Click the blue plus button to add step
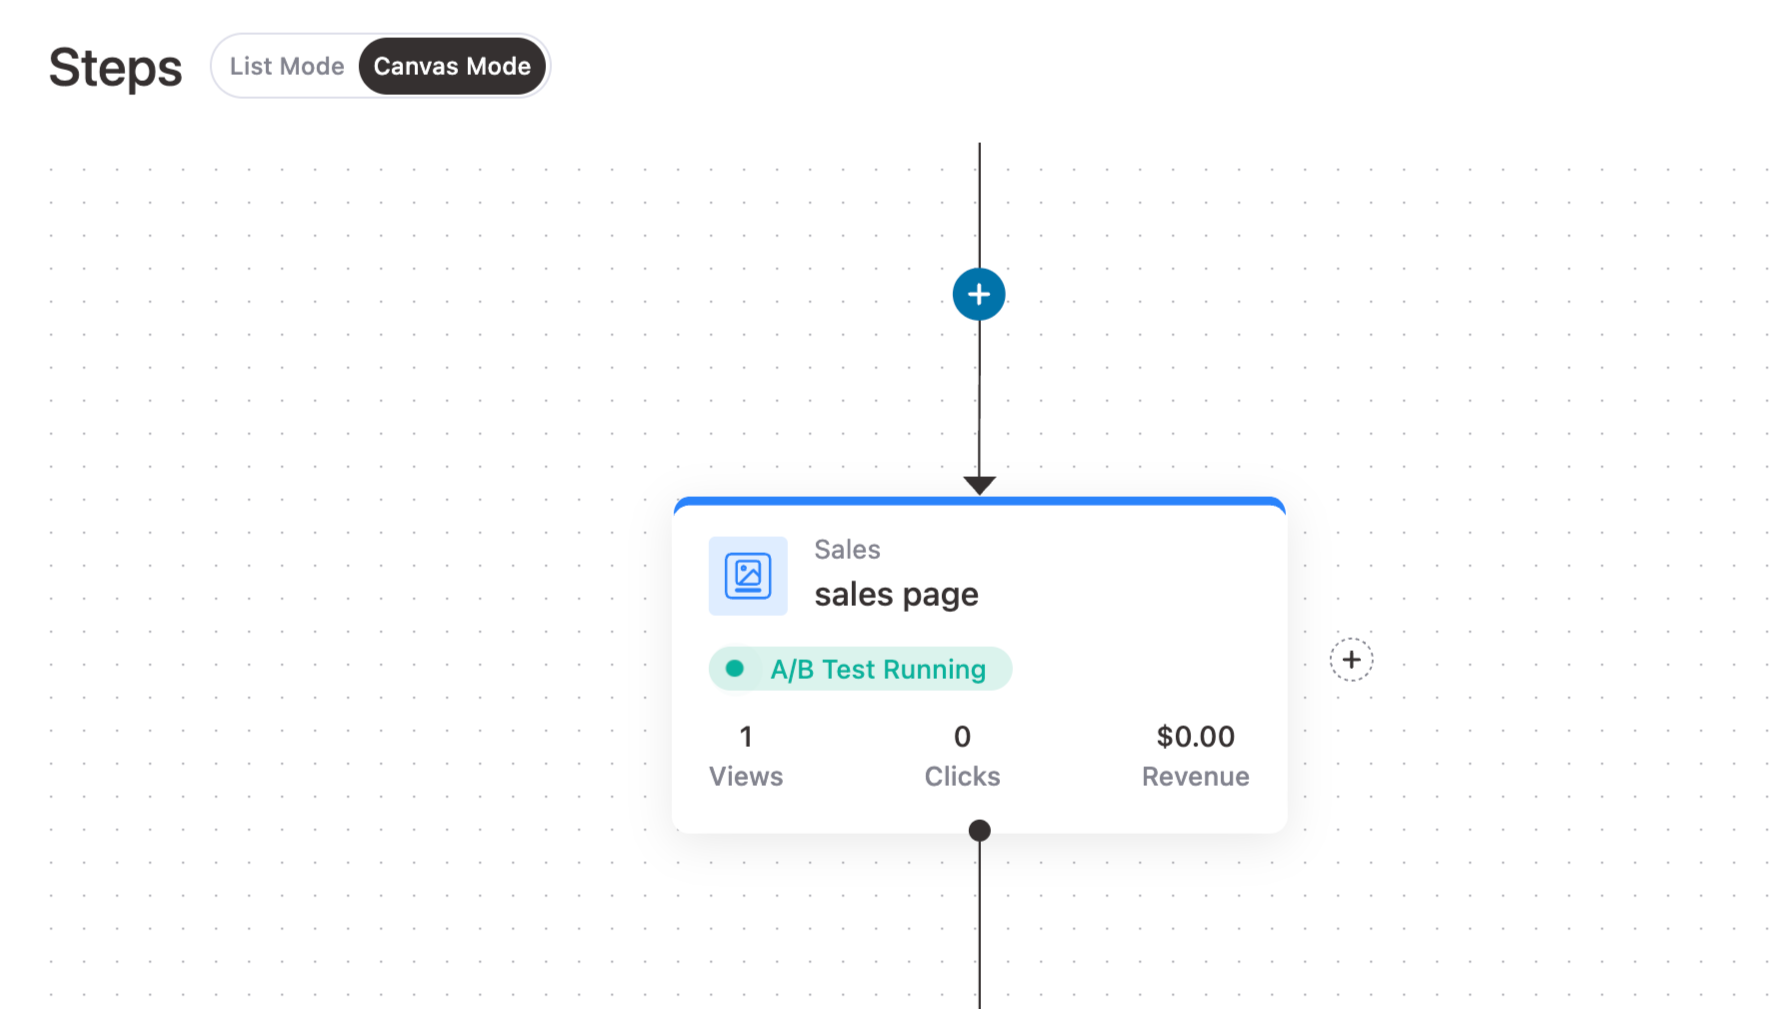 pos(978,294)
